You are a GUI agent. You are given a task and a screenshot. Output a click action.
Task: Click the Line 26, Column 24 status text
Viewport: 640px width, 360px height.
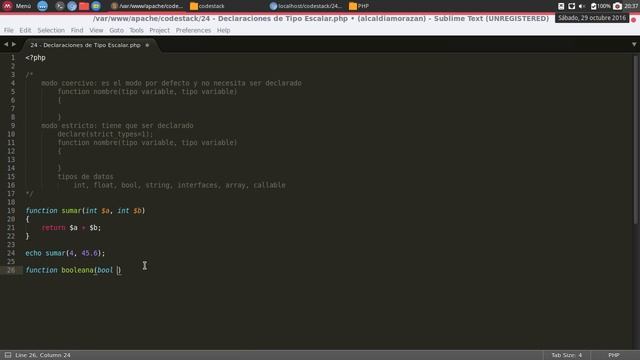click(43, 355)
